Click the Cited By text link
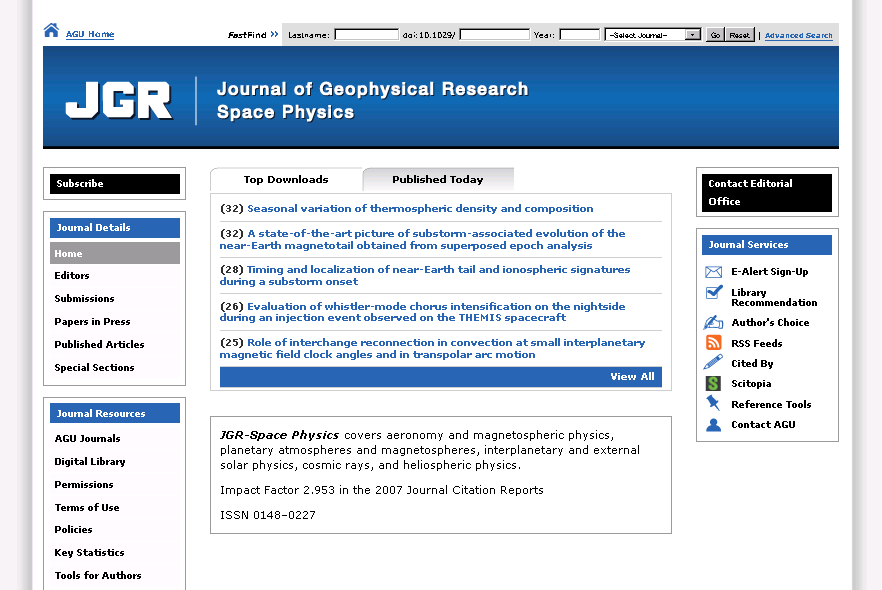This screenshot has width=882, height=590. [x=752, y=364]
